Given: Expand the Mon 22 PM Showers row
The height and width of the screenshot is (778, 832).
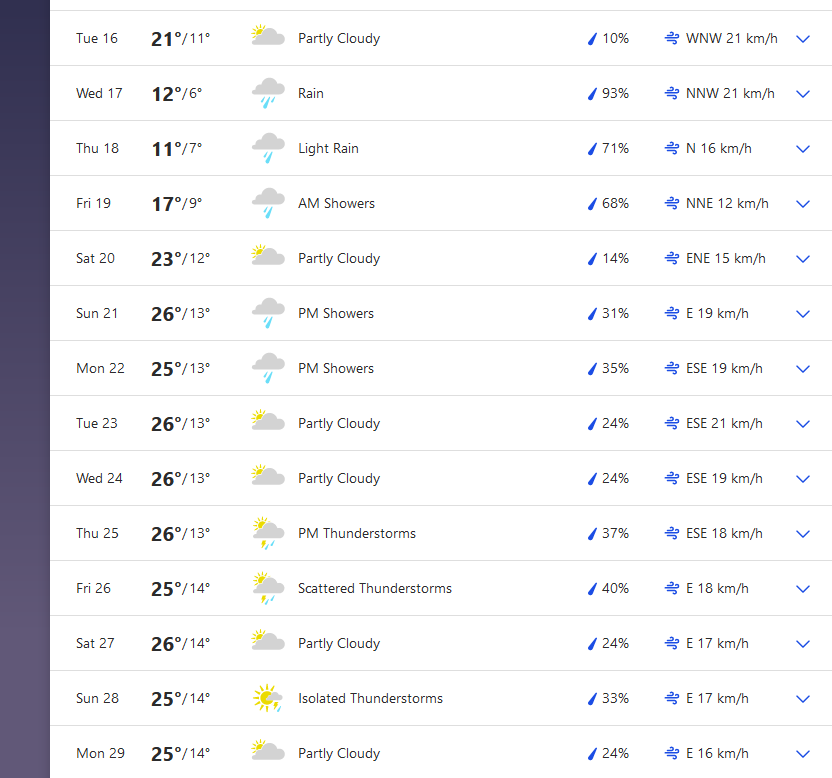Looking at the screenshot, I should tap(802, 369).
